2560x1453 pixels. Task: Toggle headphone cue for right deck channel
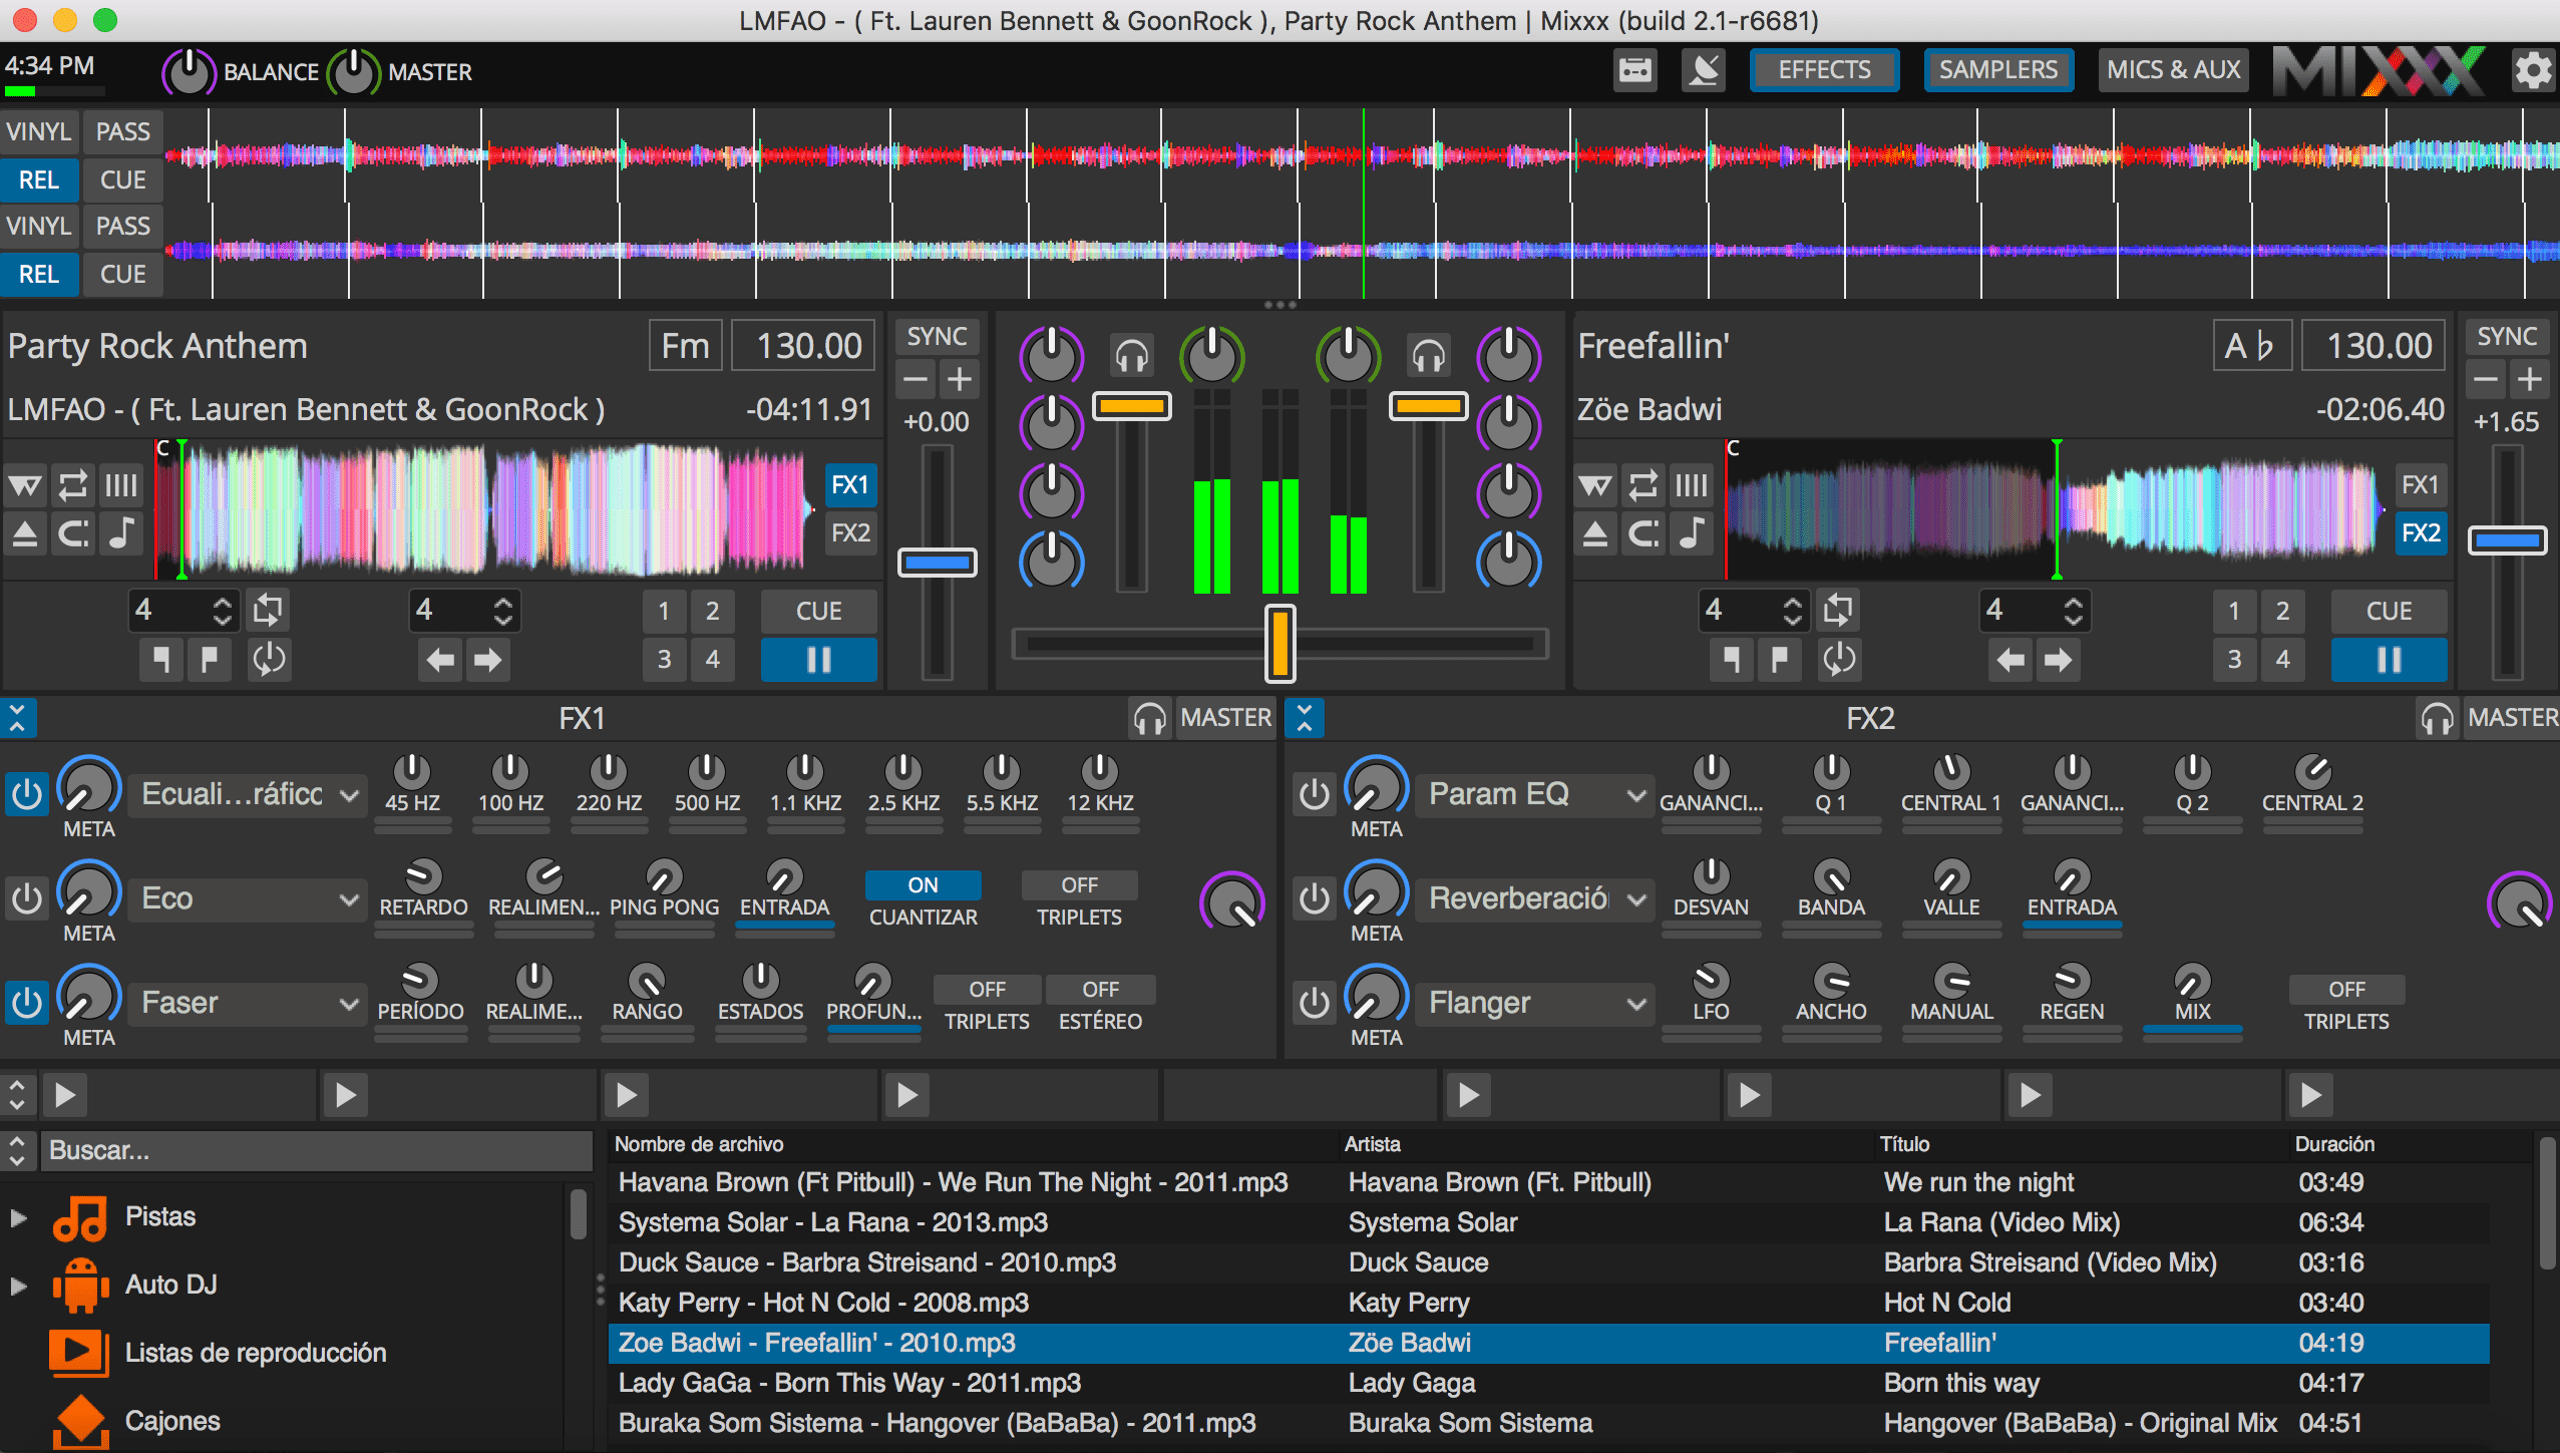[1428, 356]
